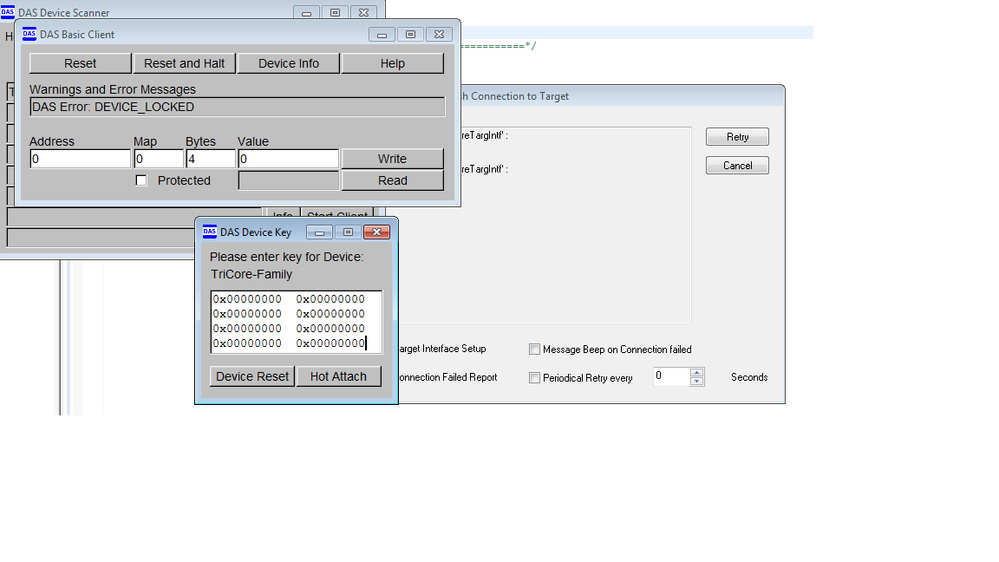Click the DAS logo icon of Basic Client window

[29, 34]
